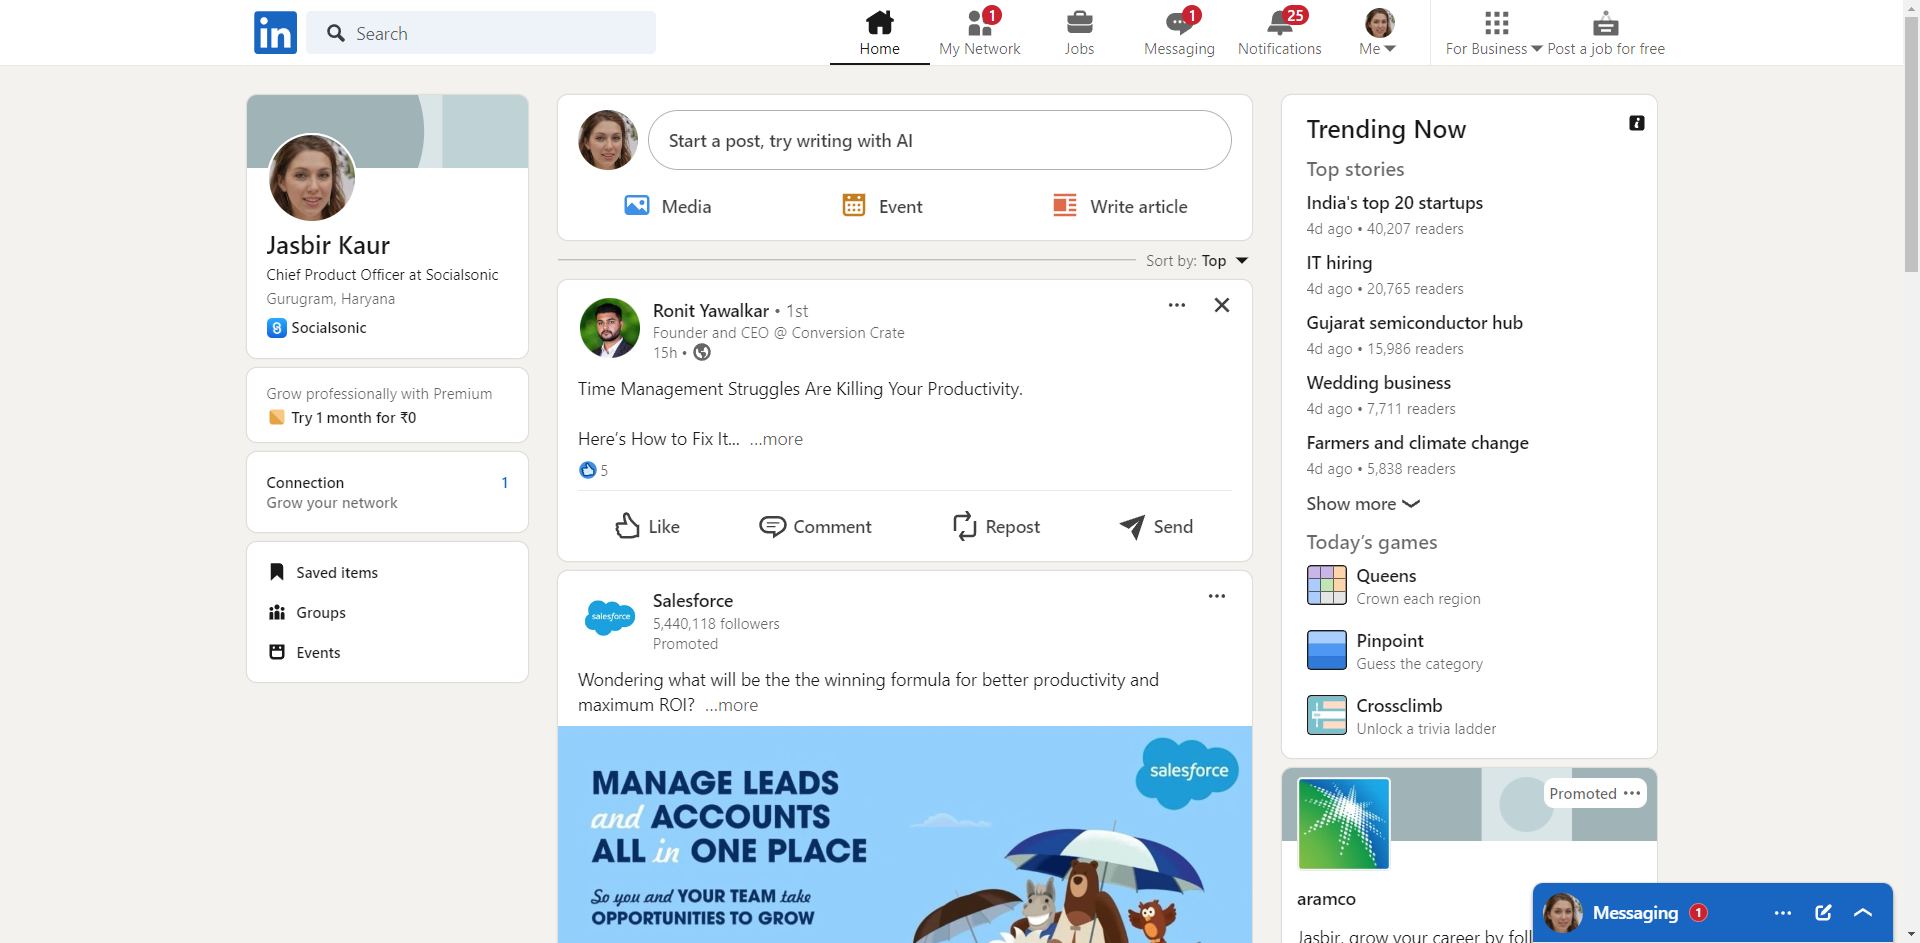Expand the Me profile menu
The image size is (1920, 943).
[1379, 33]
